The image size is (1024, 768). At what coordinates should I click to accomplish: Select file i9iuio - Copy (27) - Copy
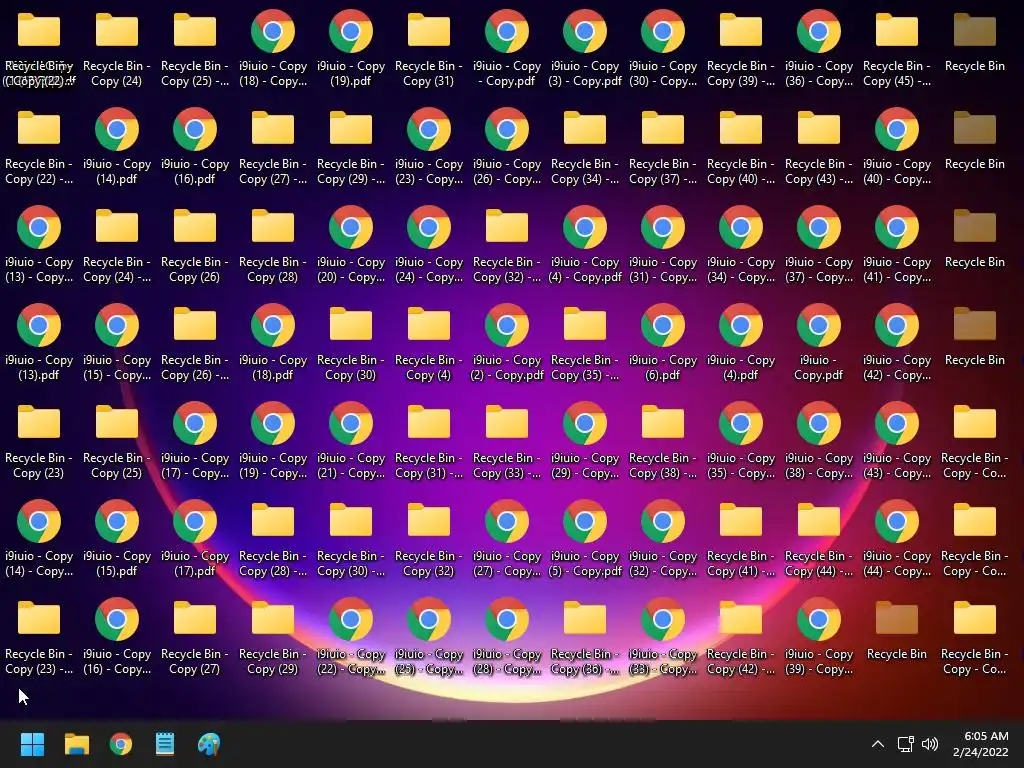[507, 539]
